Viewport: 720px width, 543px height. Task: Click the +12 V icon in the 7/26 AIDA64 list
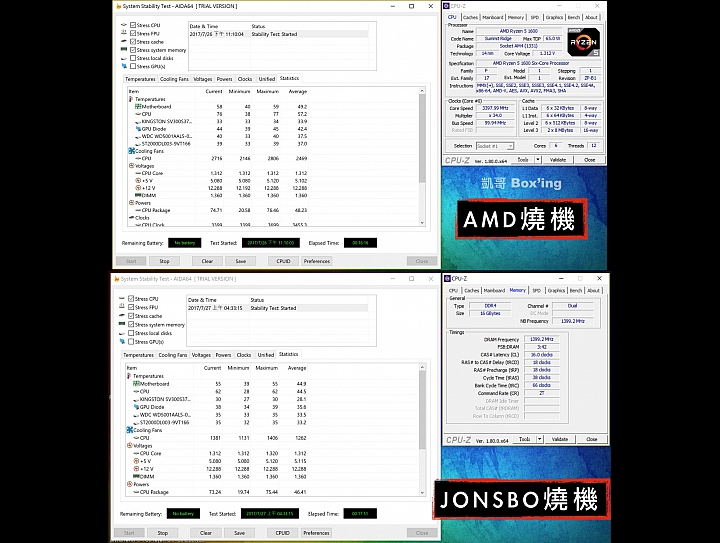(138, 188)
